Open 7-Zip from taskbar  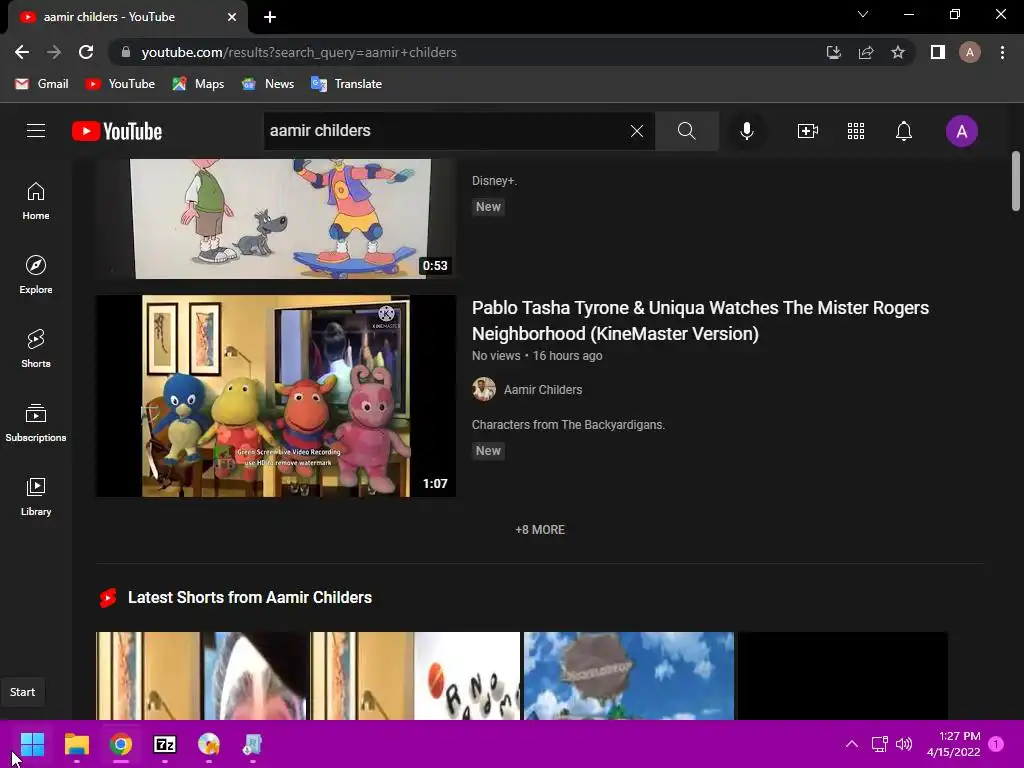point(165,744)
